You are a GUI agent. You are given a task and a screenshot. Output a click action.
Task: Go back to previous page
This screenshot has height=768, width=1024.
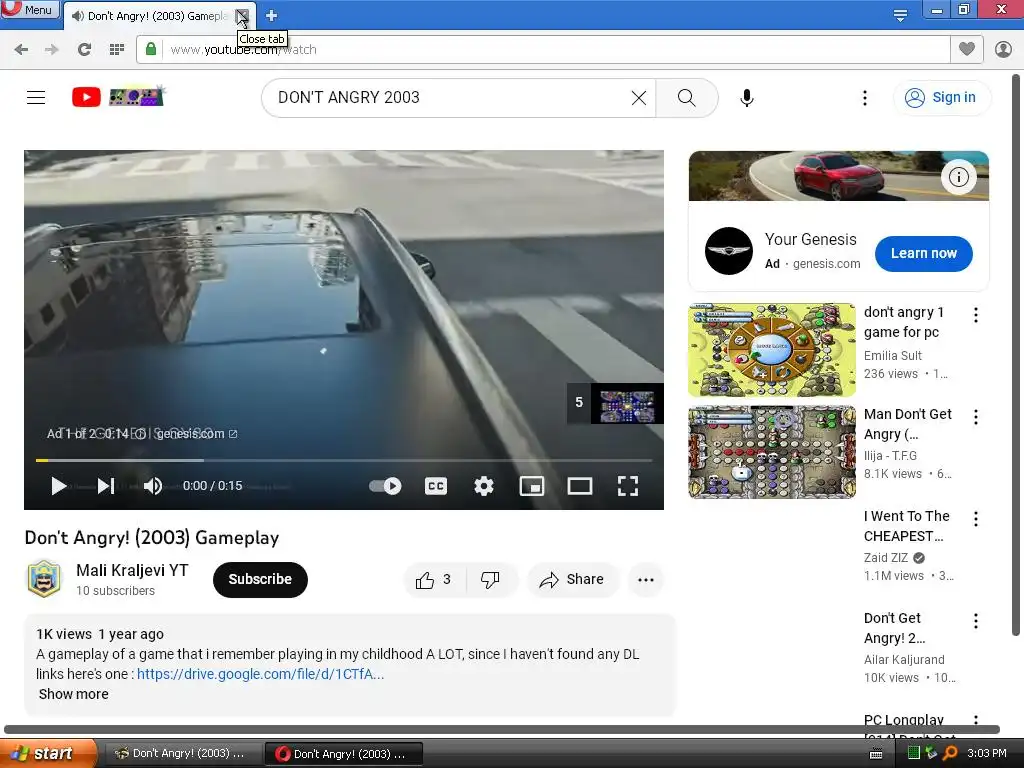coord(21,50)
